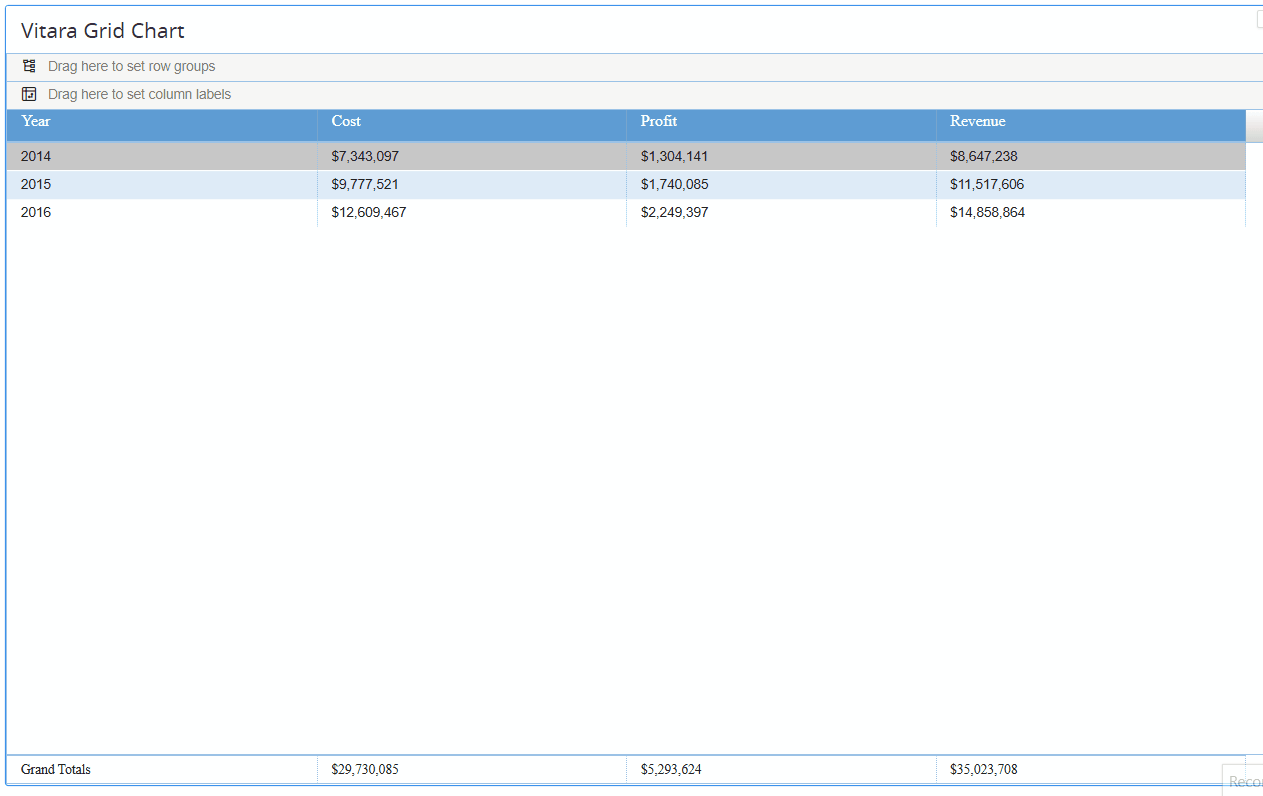Select the 2016 year cell
The height and width of the screenshot is (796, 1263).
pyautogui.click(x=36, y=212)
